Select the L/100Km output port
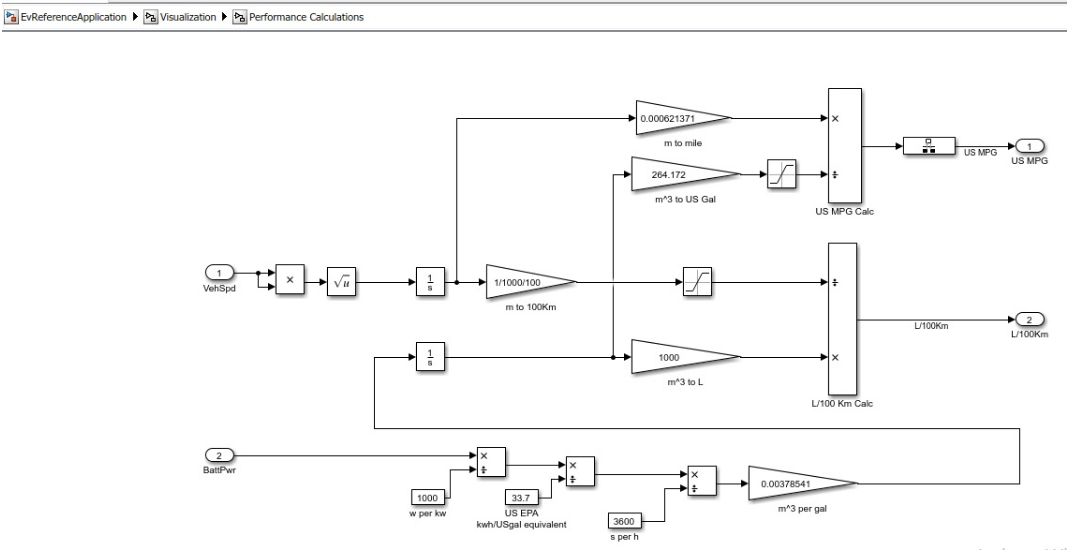The height and width of the screenshot is (551, 1067). pyautogui.click(x=1029, y=320)
